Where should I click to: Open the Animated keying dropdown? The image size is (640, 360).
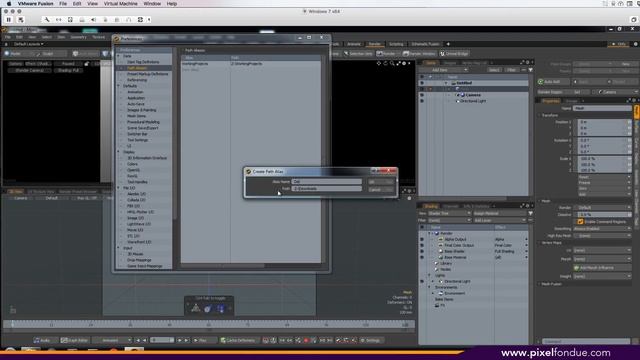[x=112, y=340]
